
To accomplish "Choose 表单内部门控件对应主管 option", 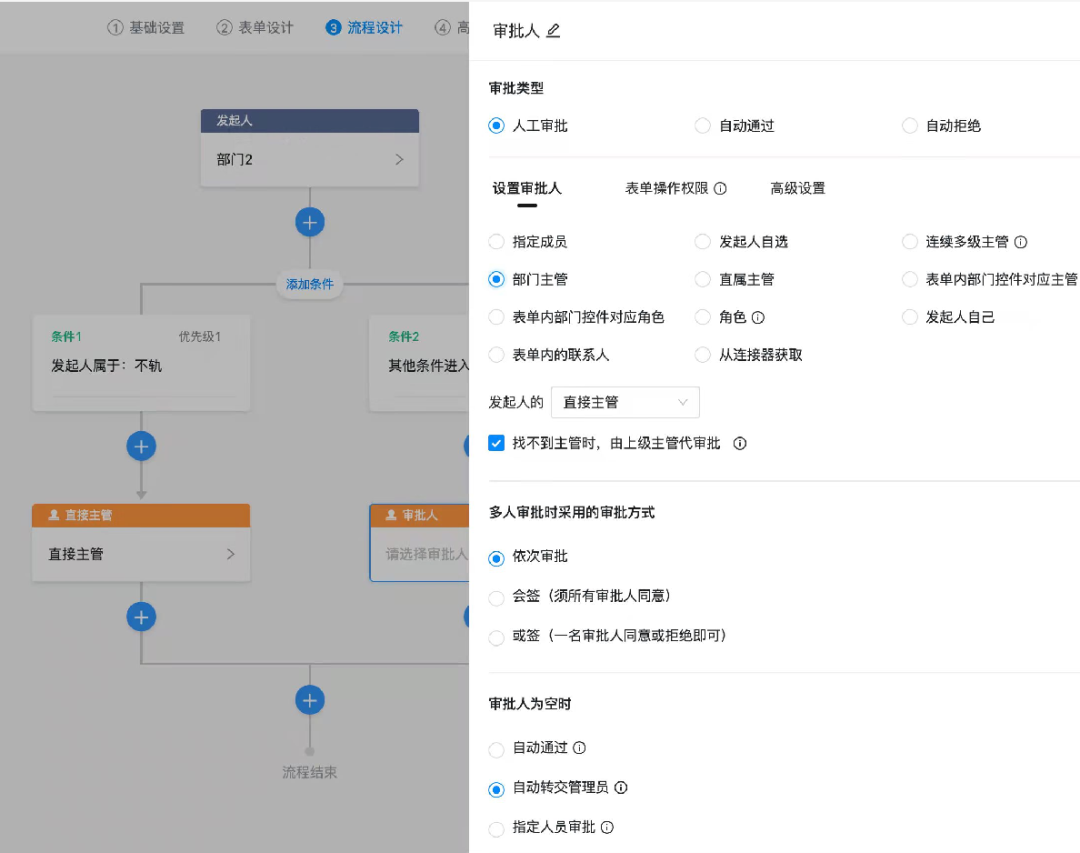I will pyautogui.click(x=909, y=280).
